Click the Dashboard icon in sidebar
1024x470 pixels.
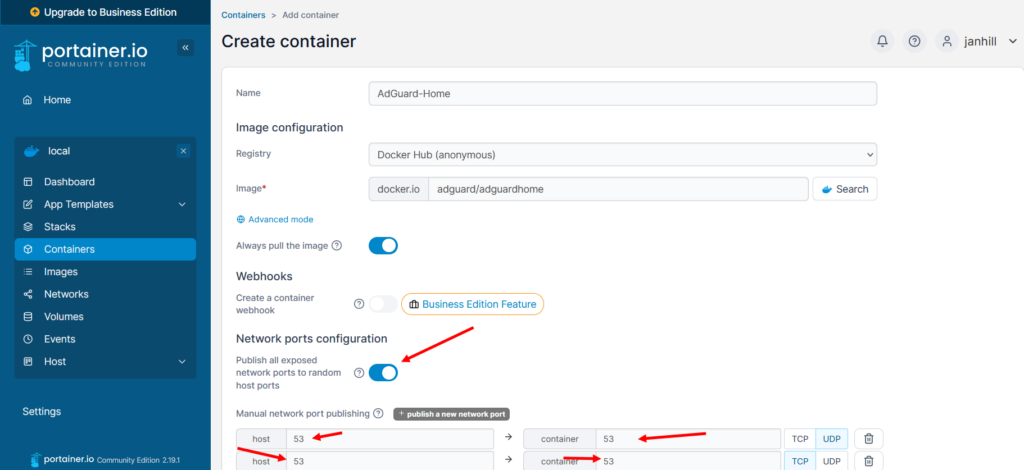point(27,181)
